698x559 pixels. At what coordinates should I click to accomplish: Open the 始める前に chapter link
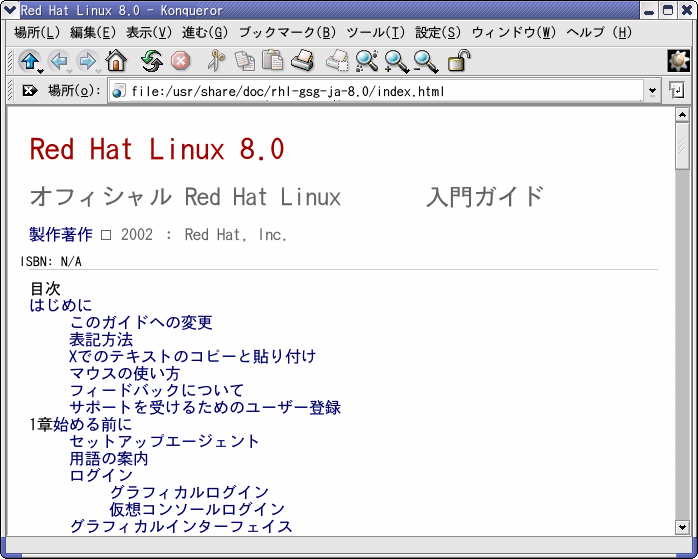(x=93, y=425)
